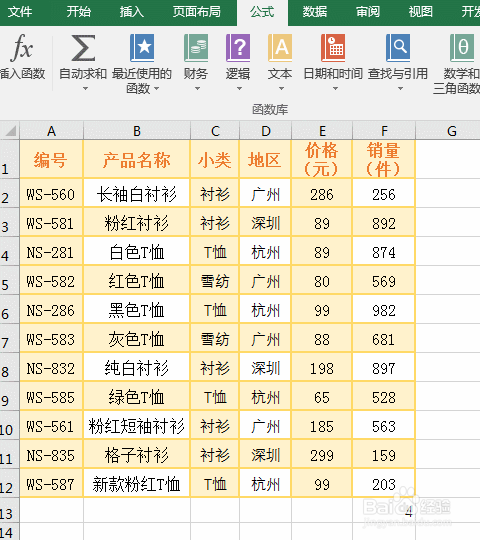Switch to the 插入 Insert tab

click(132, 12)
